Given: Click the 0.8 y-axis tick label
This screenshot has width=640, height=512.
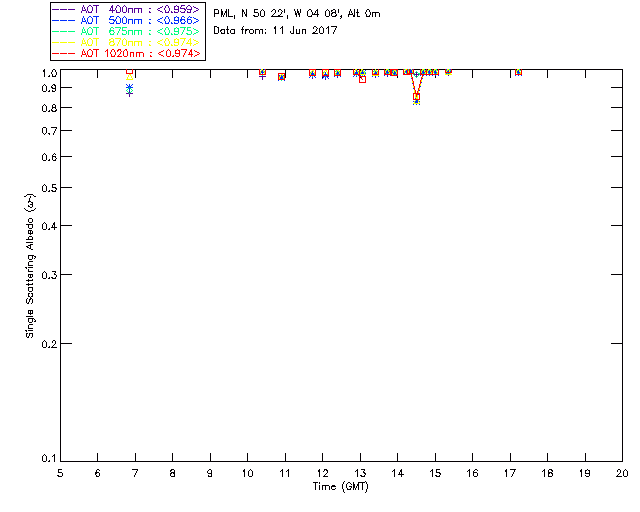Looking at the screenshot, I should pyautogui.click(x=49, y=109).
